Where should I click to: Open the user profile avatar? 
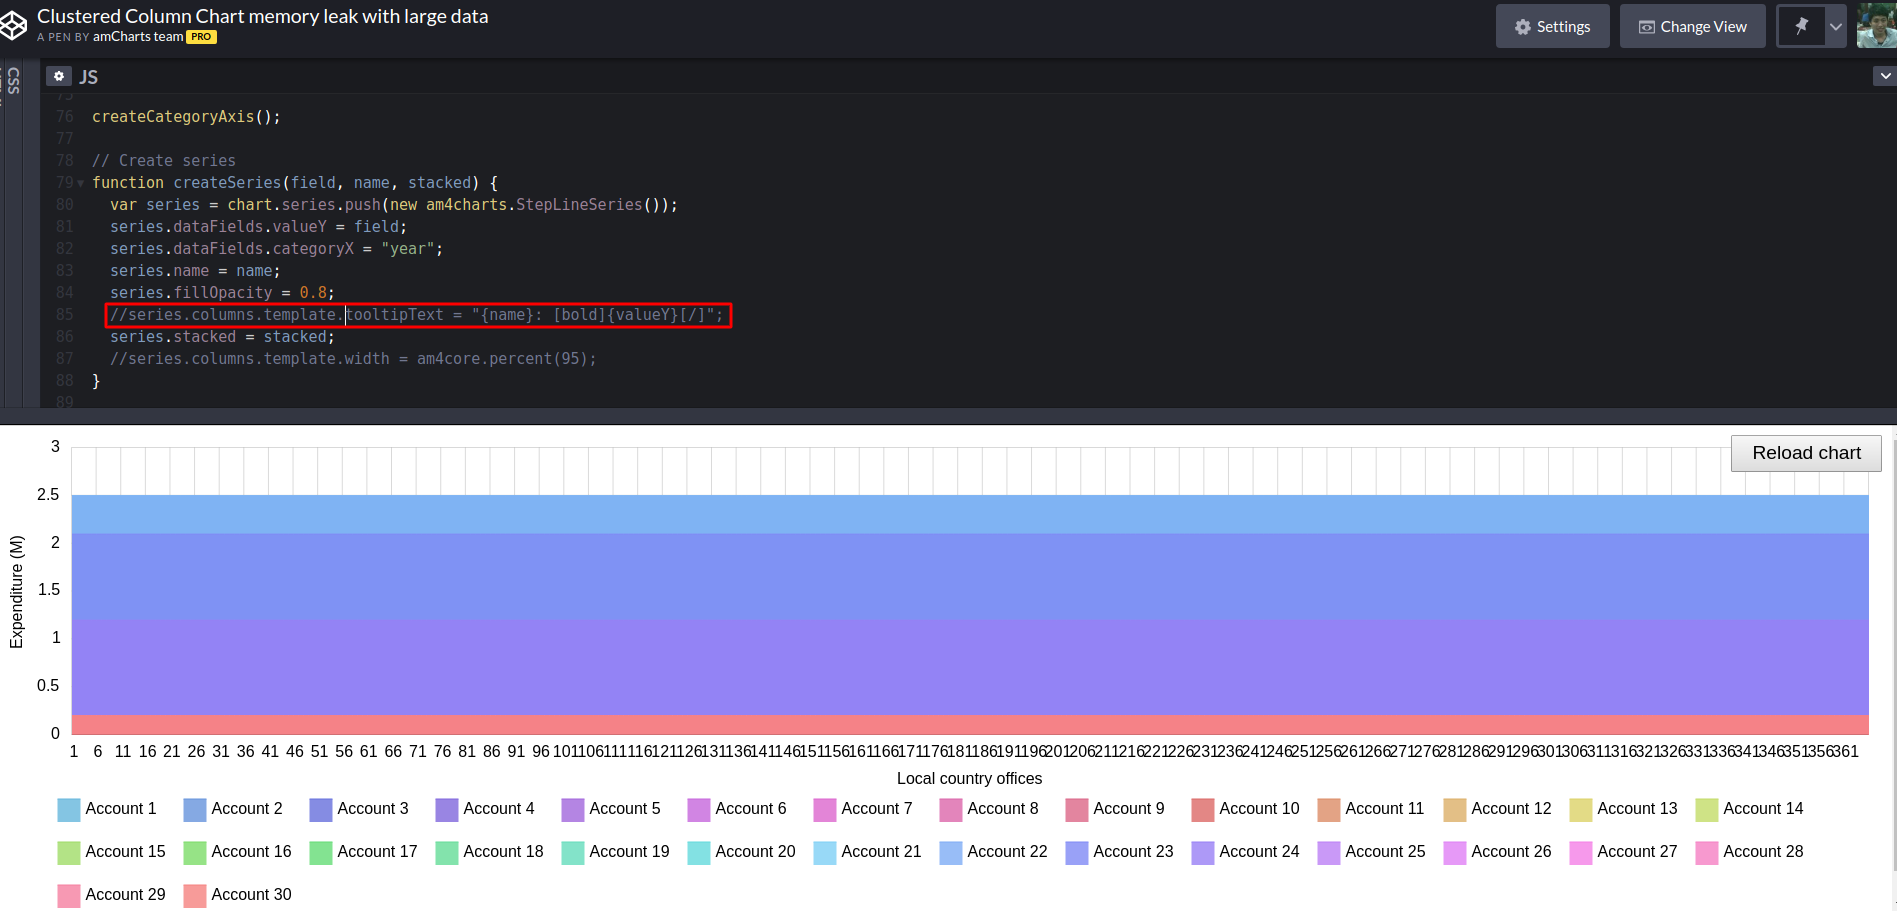[x=1877, y=25]
